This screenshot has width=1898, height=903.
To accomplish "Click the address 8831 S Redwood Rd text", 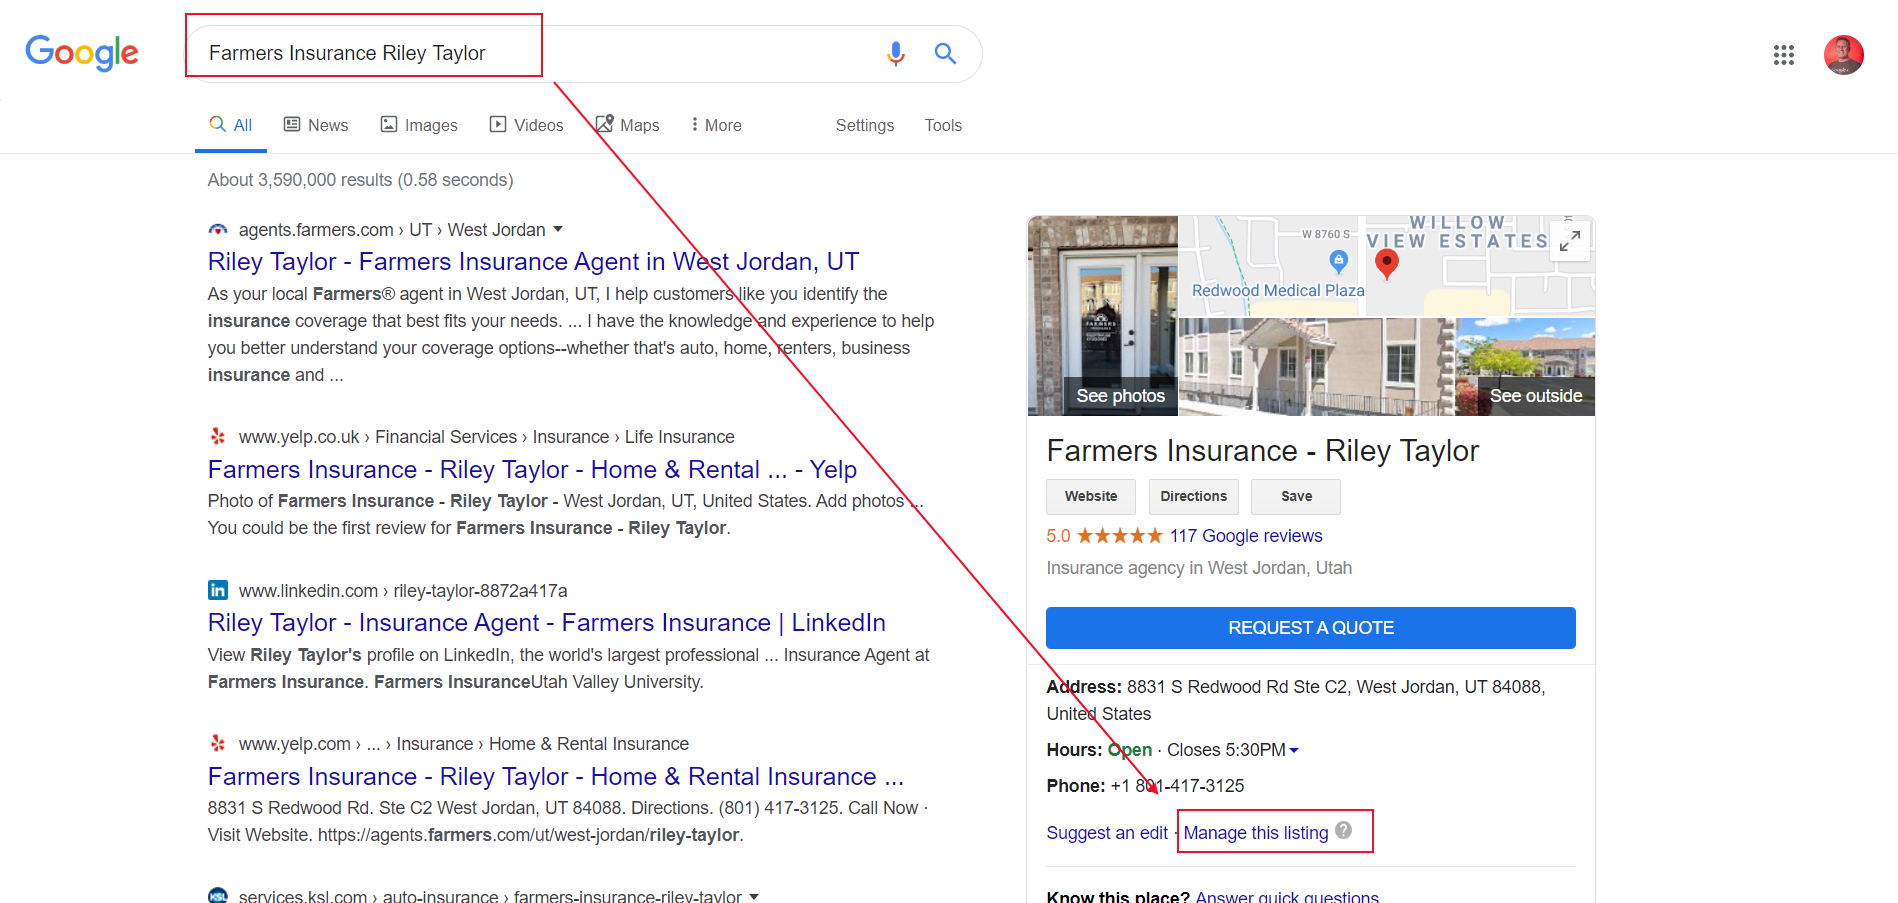I will pos(1296,700).
